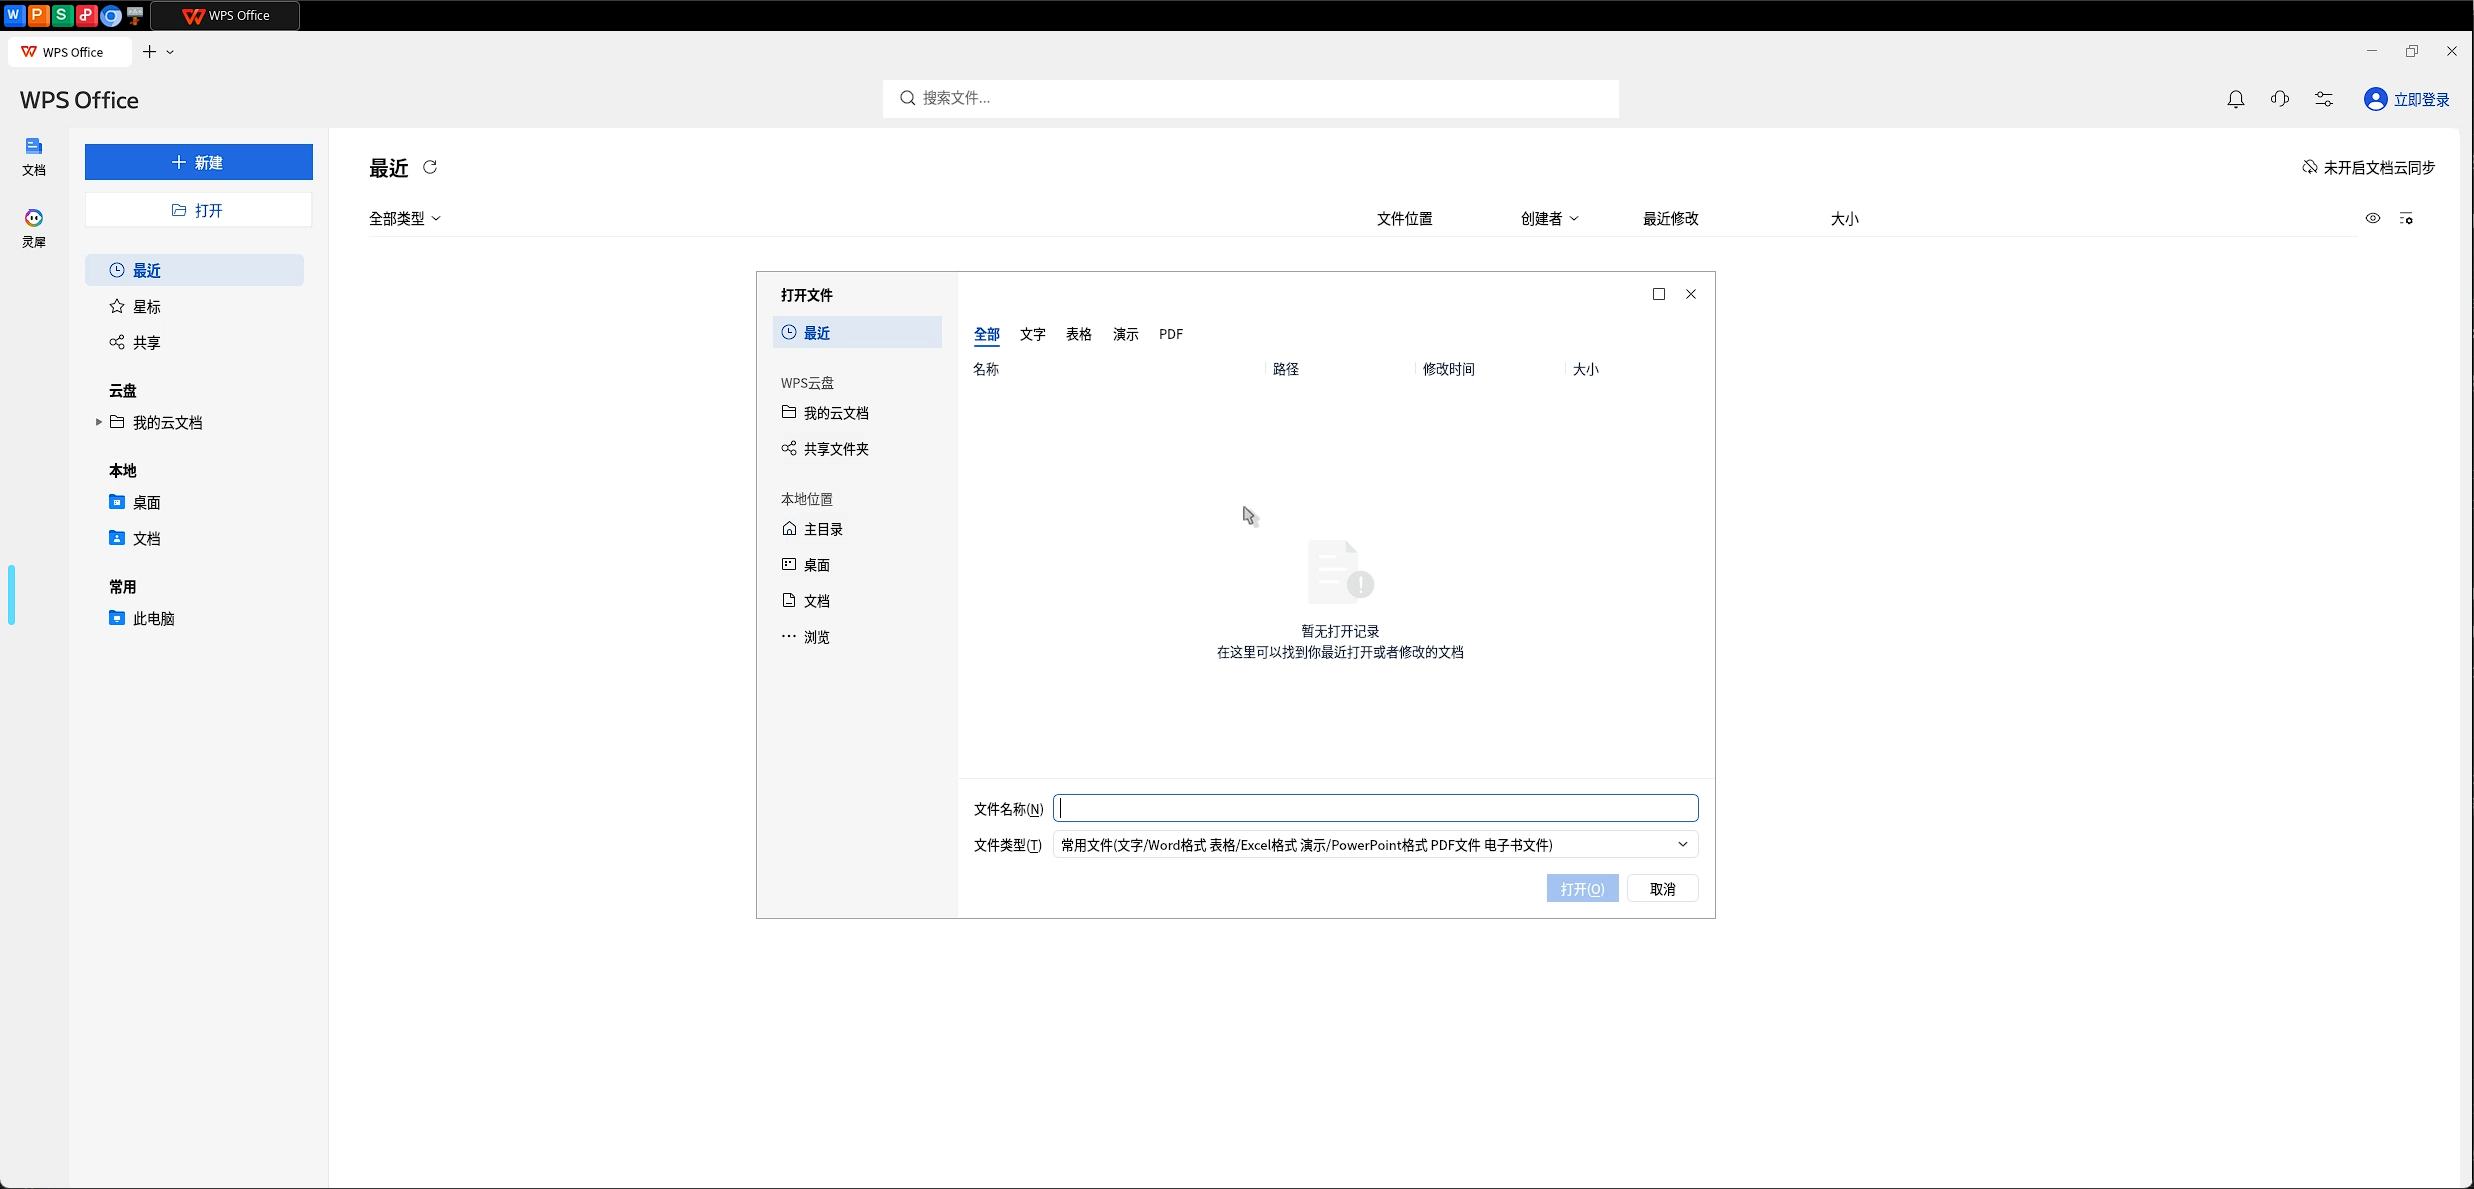The height and width of the screenshot is (1189, 2474).
Task: Open the 文档 section in left rail
Action: (x=34, y=157)
